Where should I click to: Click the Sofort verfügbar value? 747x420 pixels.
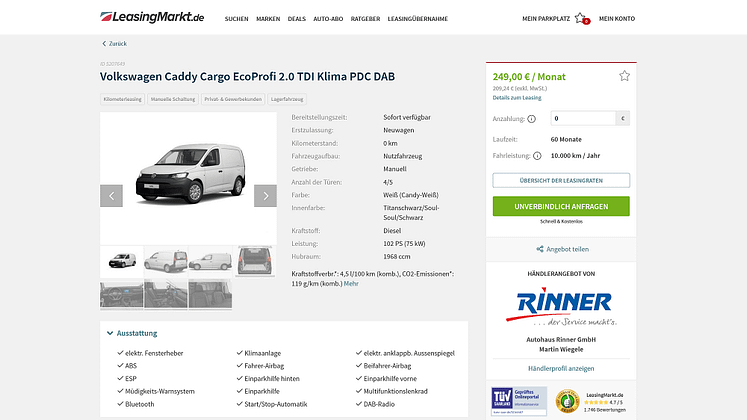tap(407, 117)
